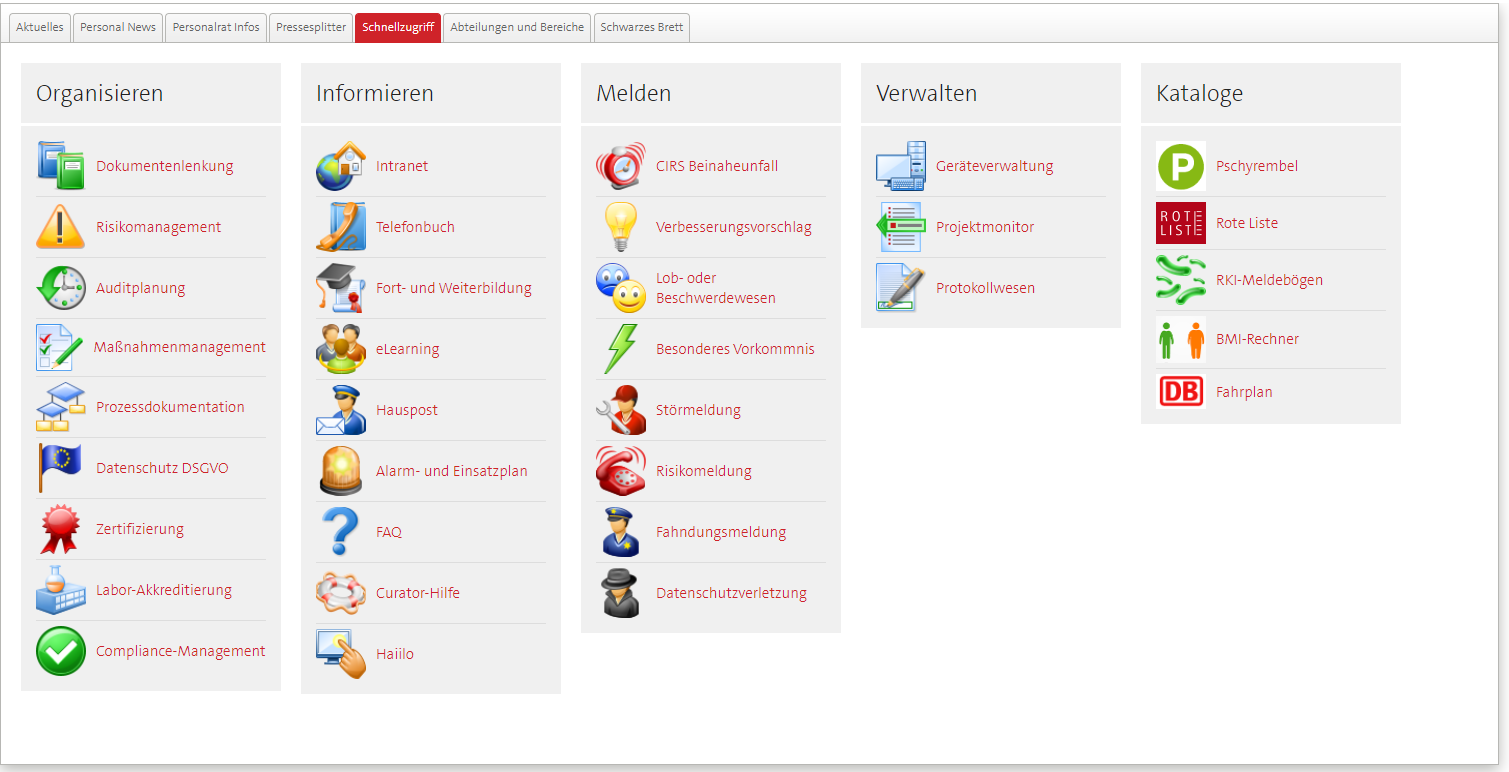Open Dokumentenlenkung via its icon
The width and height of the screenshot is (1509, 772).
(x=61, y=166)
